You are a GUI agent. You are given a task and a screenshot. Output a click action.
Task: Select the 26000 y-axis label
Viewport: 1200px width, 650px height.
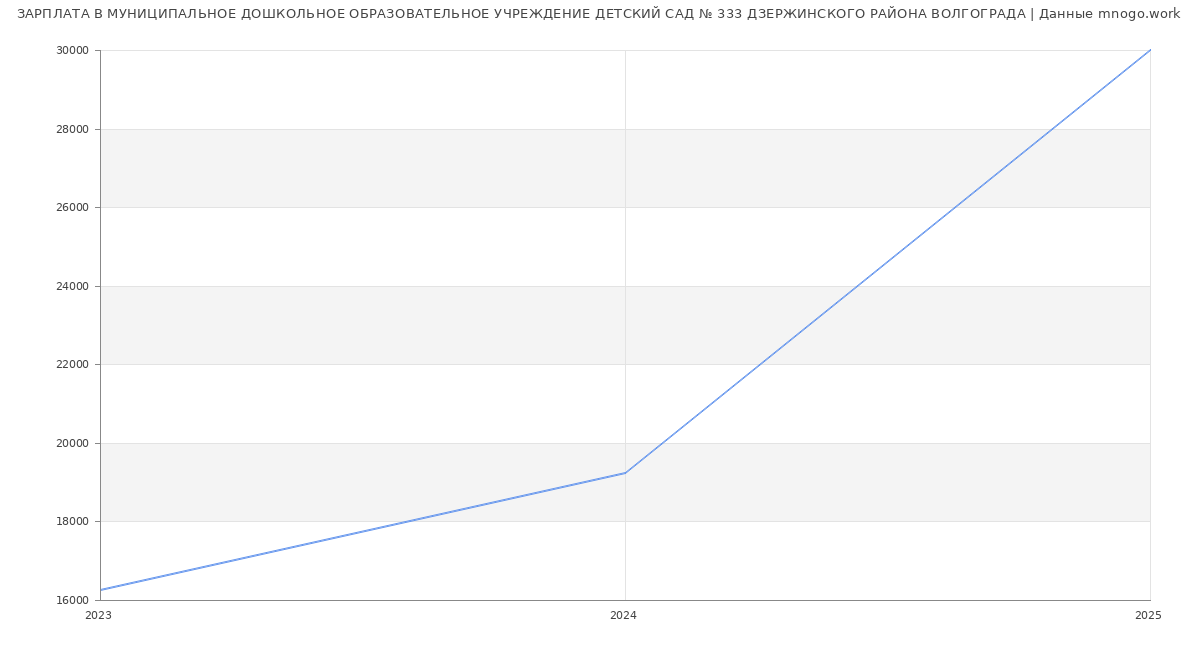point(74,208)
